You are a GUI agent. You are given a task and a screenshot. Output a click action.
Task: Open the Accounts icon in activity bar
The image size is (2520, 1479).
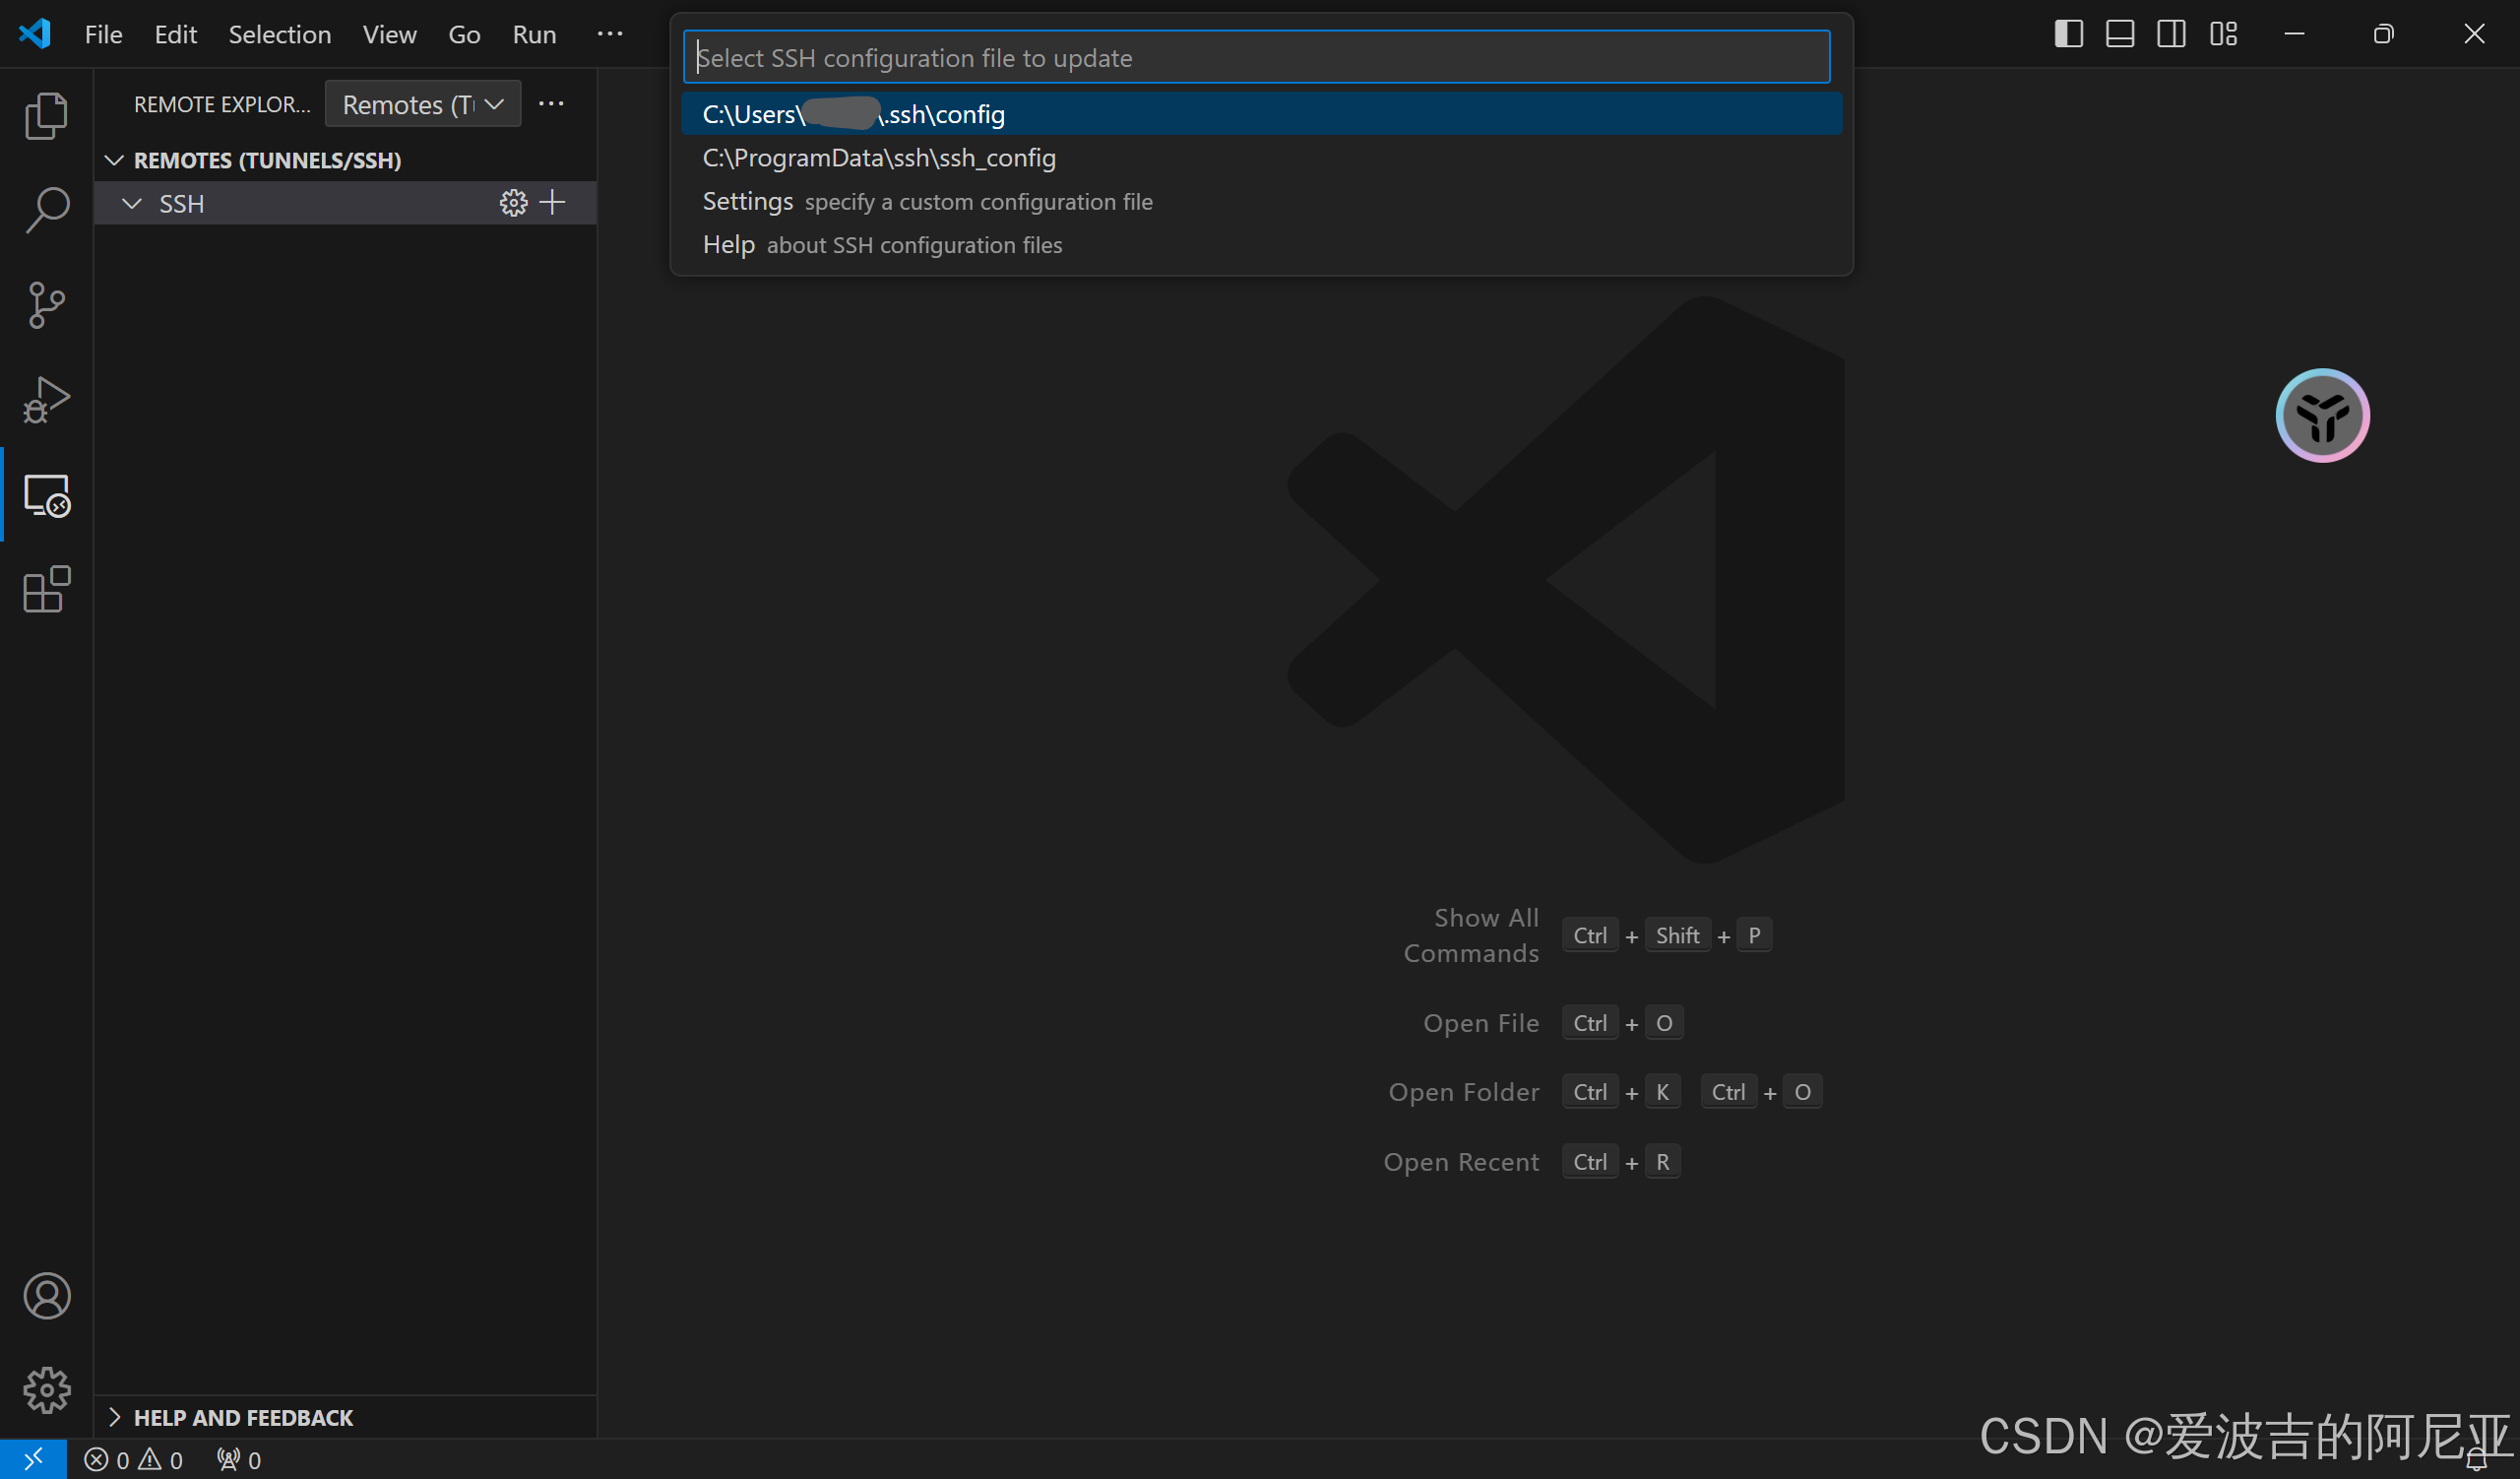click(x=46, y=1296)
